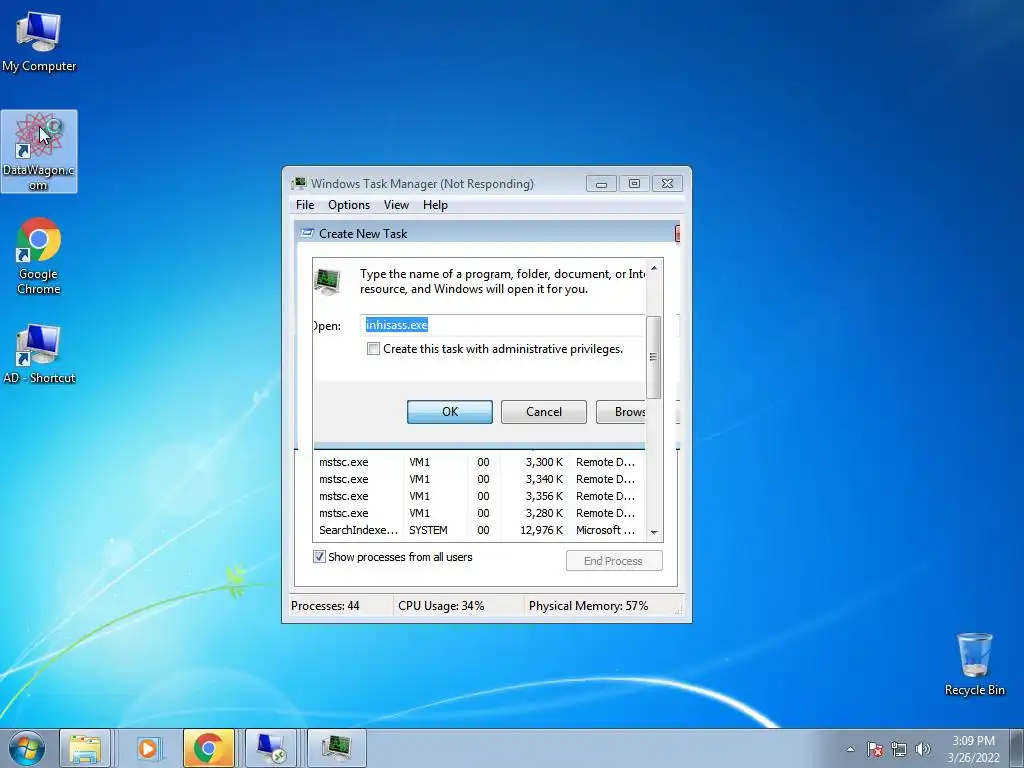Click the 12,976 K memory value
Image resolution: width=1024 pixels, height=768 pixels.
(541, 530)
